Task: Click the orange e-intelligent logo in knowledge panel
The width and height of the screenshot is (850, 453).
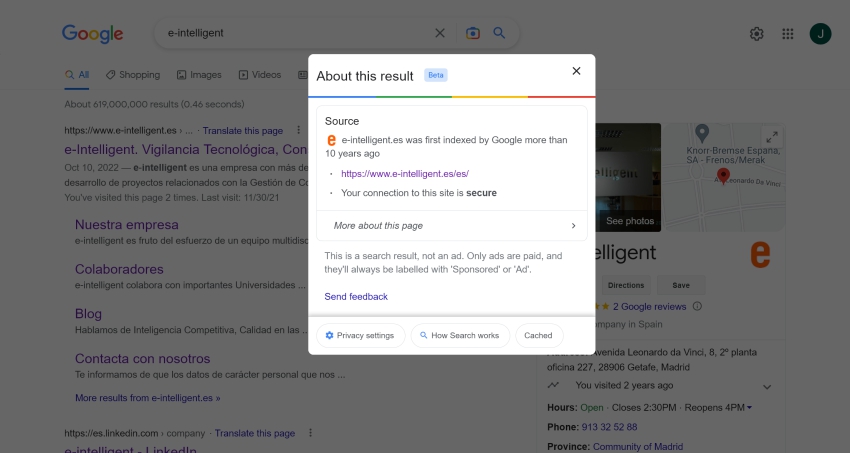Action: [760, 254]
